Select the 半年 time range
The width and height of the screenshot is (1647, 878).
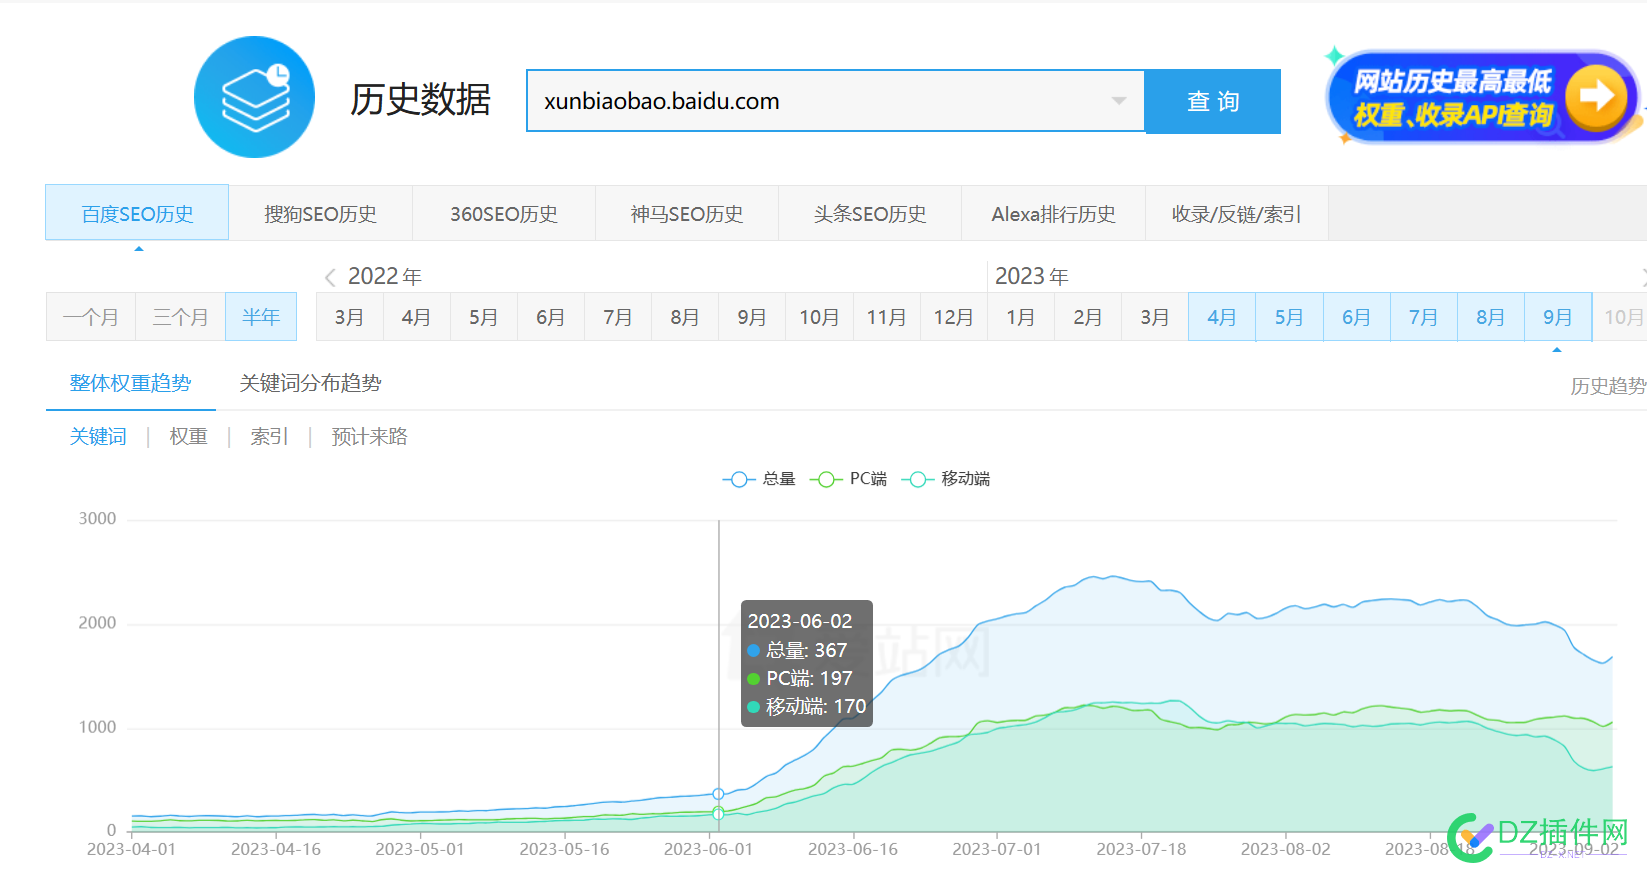[x=261, y=317]
